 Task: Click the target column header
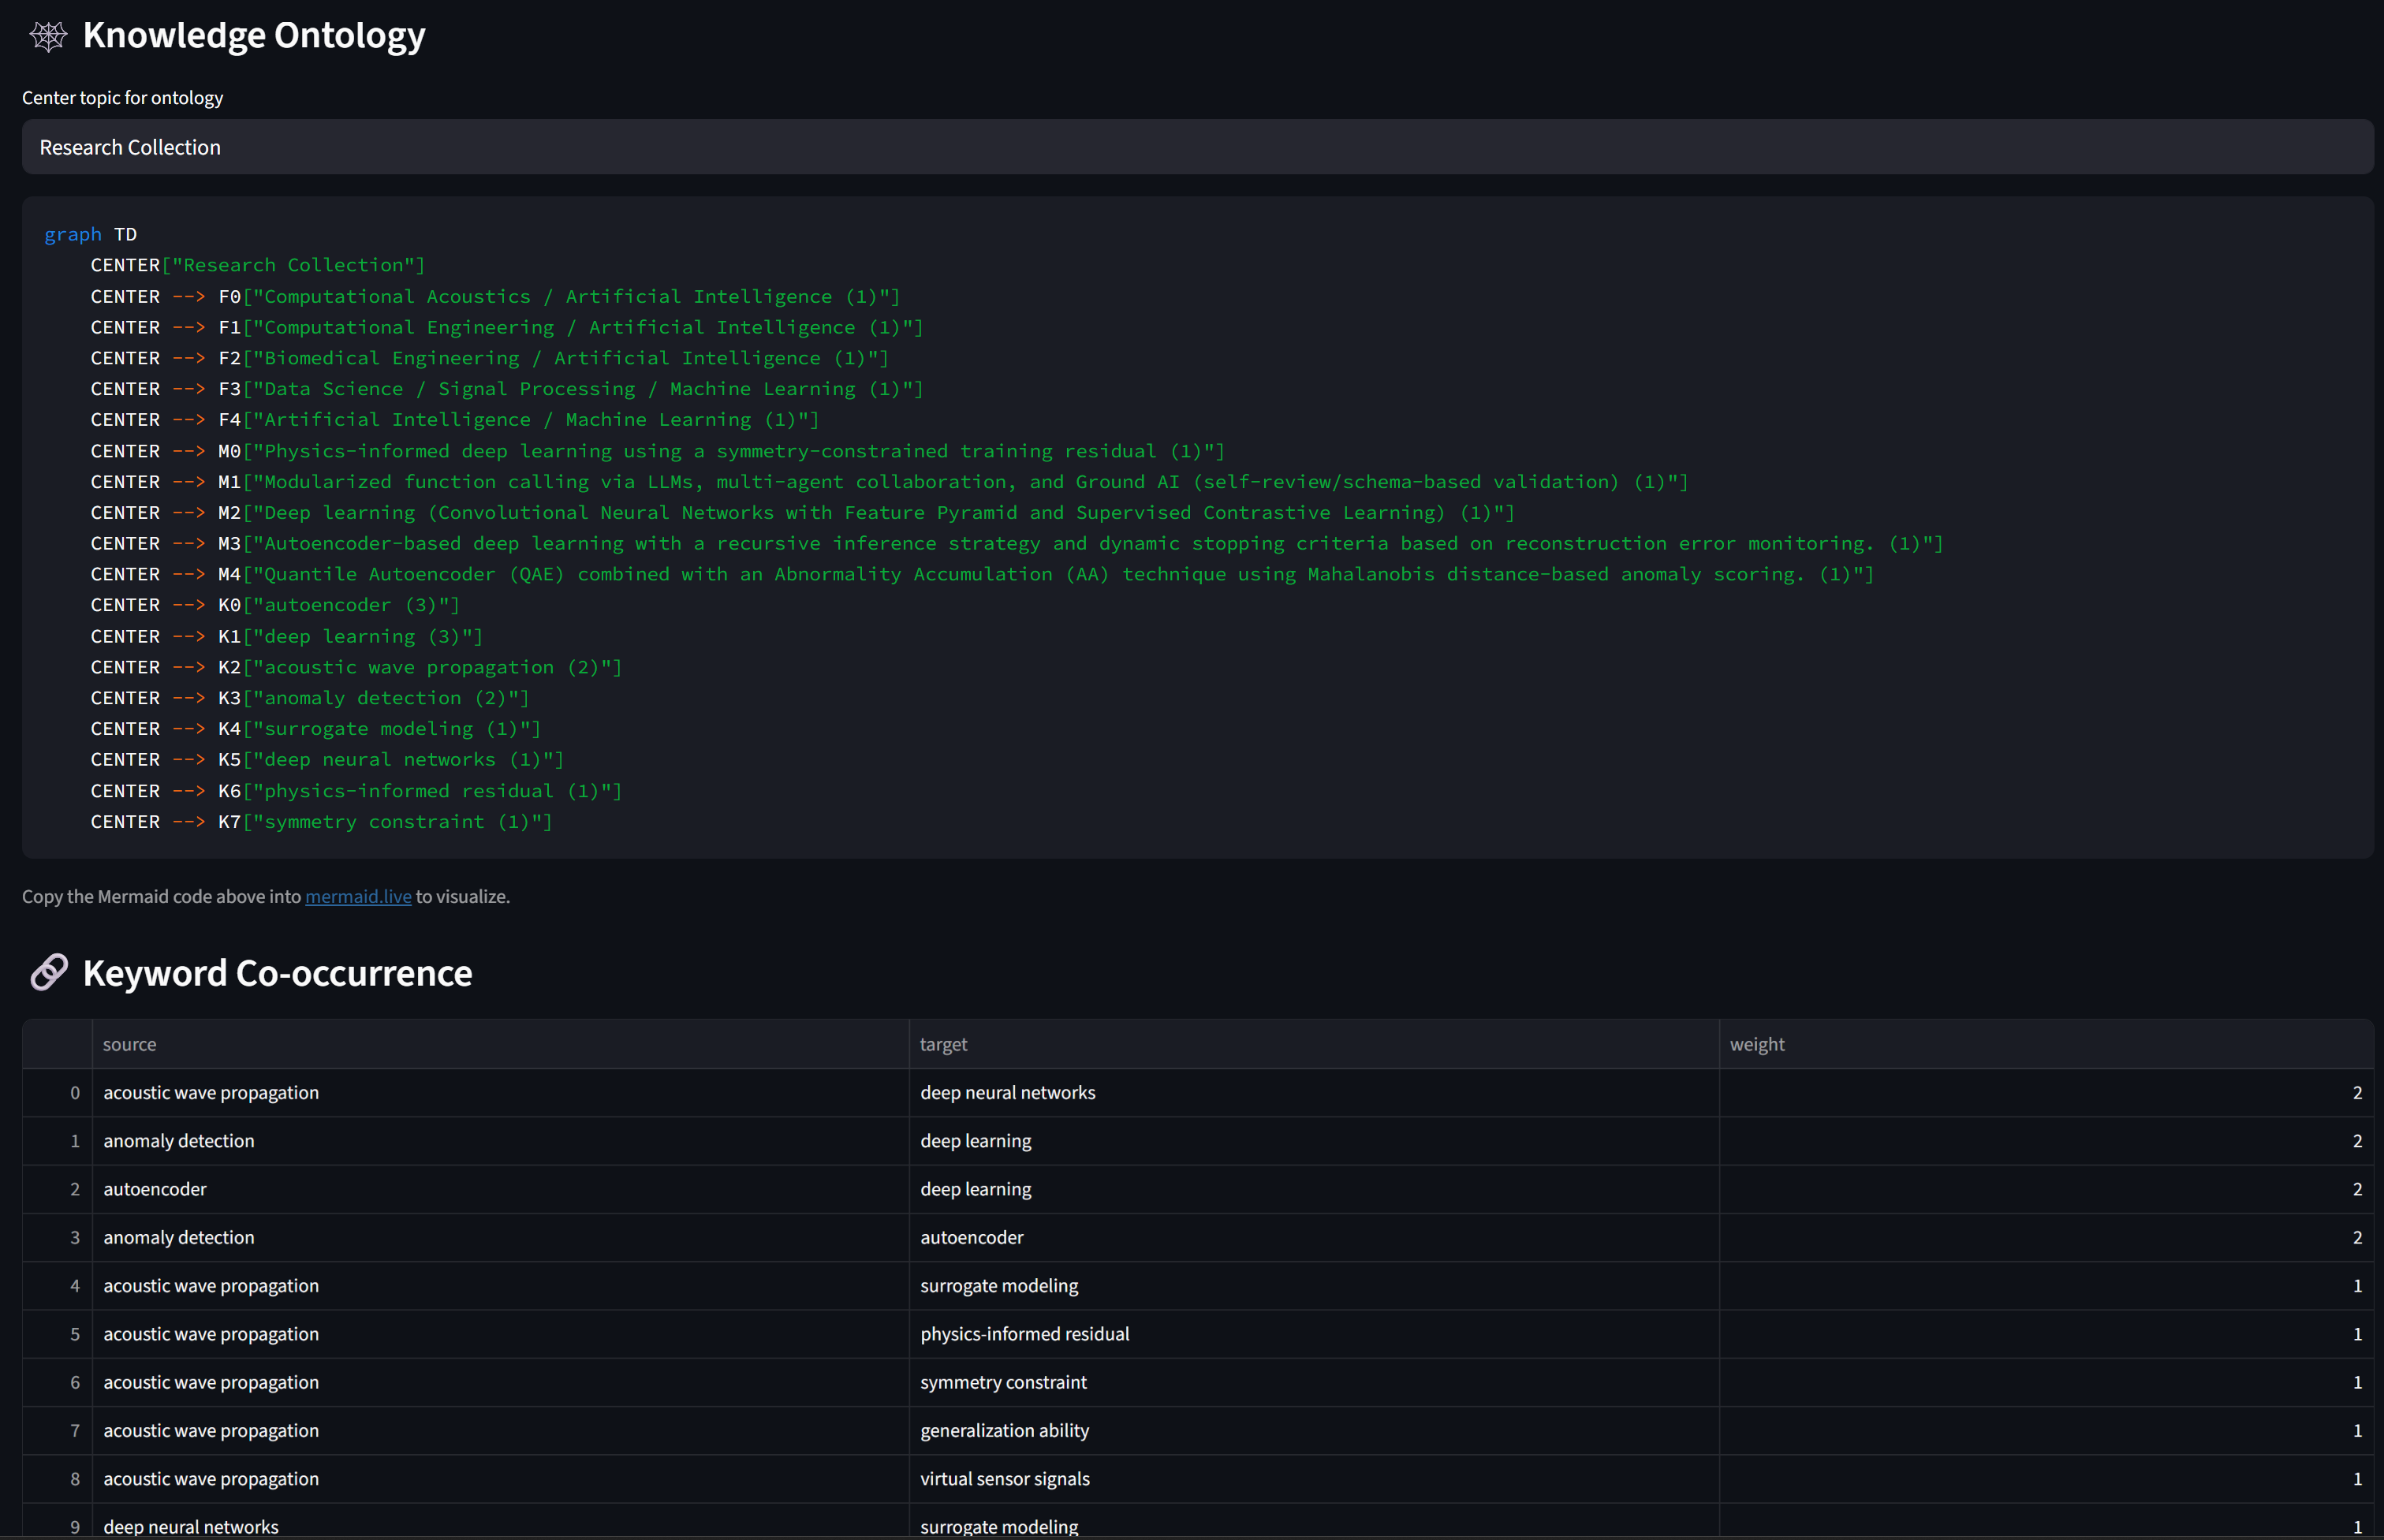(x=1314, y=1044)
